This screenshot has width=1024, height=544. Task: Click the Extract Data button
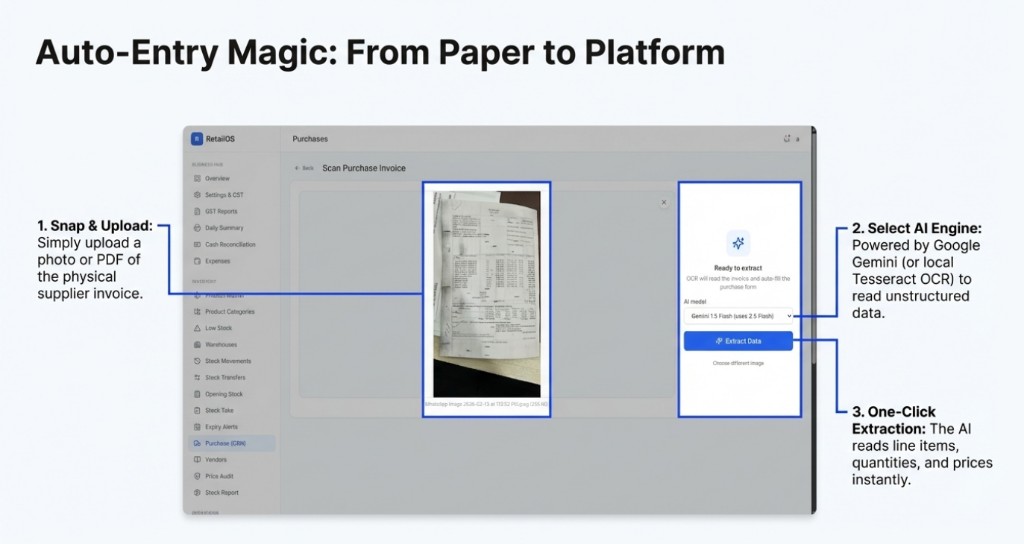738,341
